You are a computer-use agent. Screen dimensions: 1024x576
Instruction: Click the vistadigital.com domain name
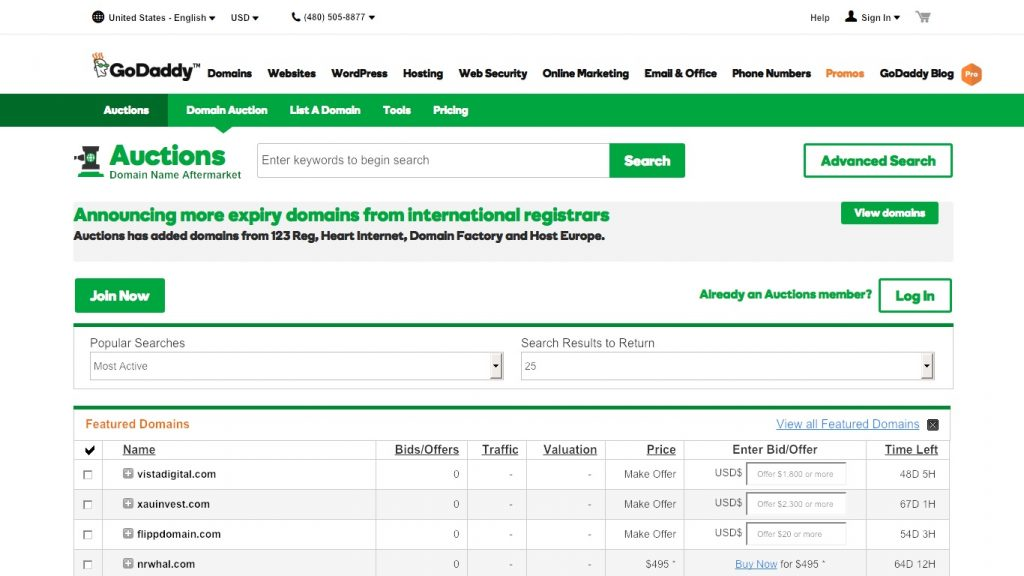[176, 474]
